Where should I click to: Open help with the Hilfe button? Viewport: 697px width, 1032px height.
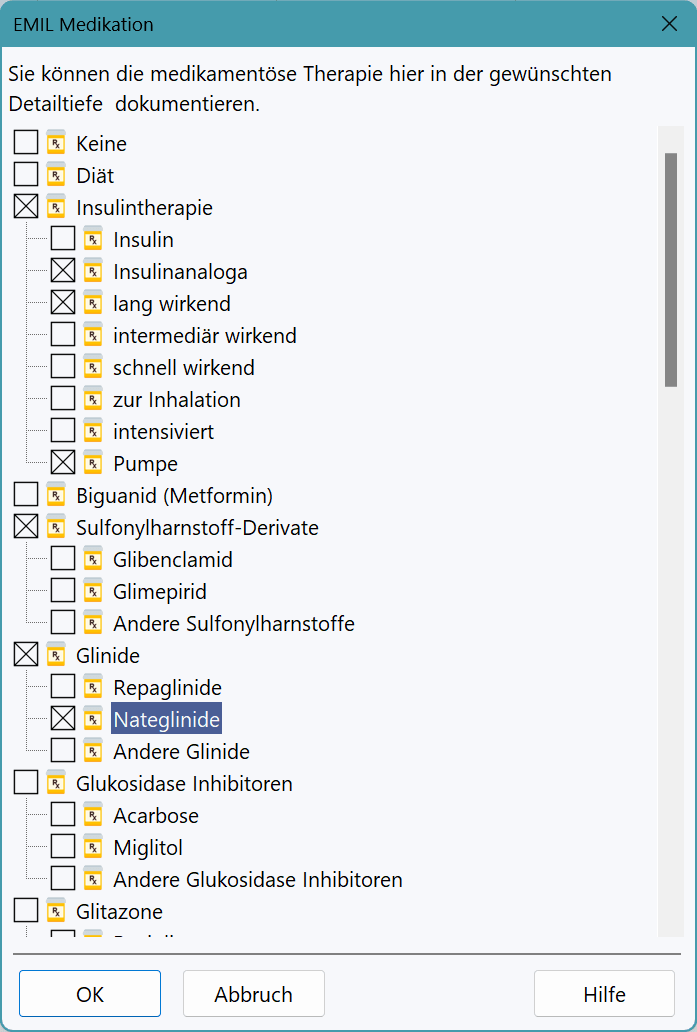pos(604,994)
